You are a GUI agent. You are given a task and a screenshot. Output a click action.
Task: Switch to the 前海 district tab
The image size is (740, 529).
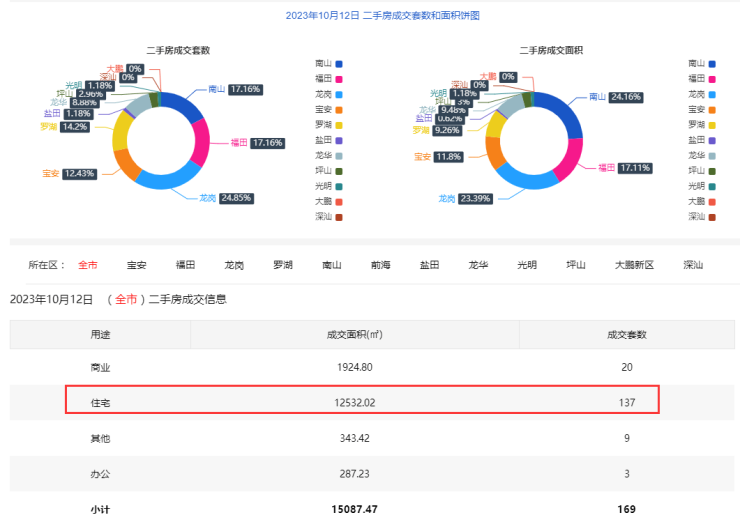380,265
